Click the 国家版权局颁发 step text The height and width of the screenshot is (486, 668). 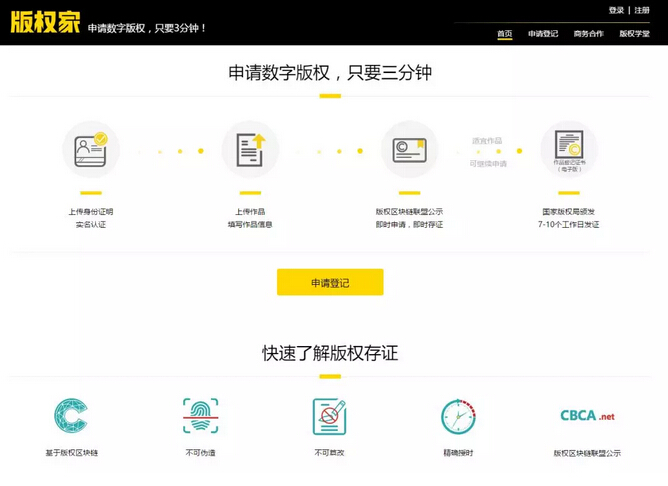point(568,211)
